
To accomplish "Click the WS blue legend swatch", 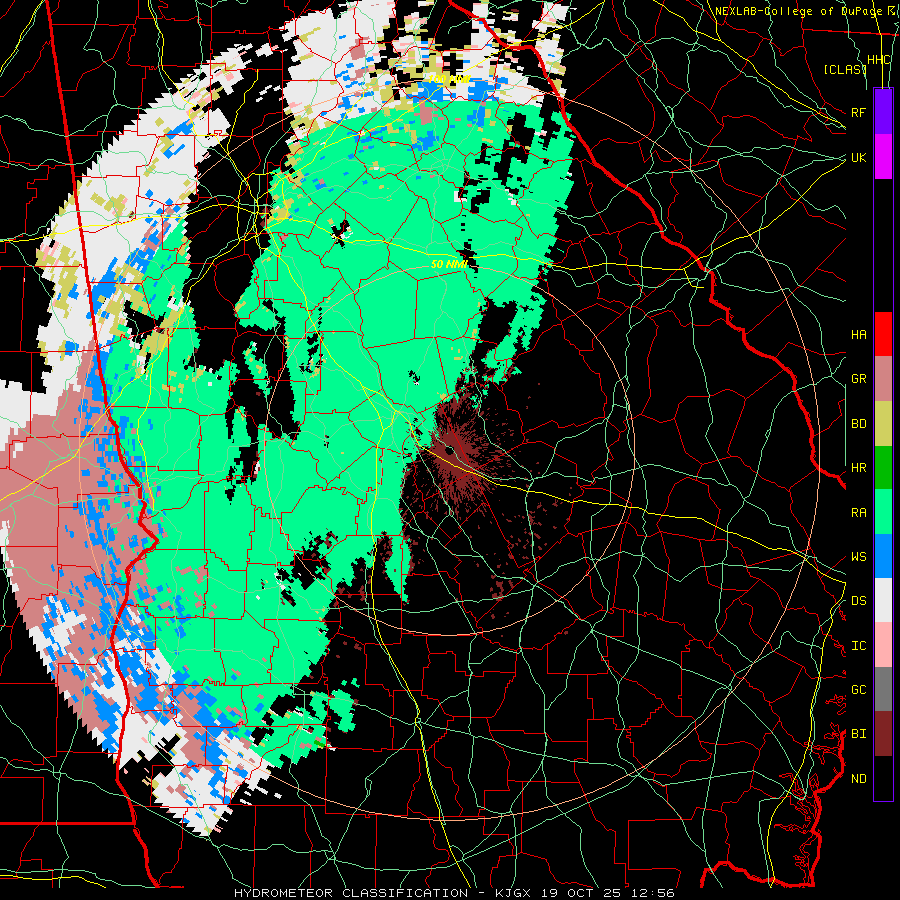I will (883, 556).
